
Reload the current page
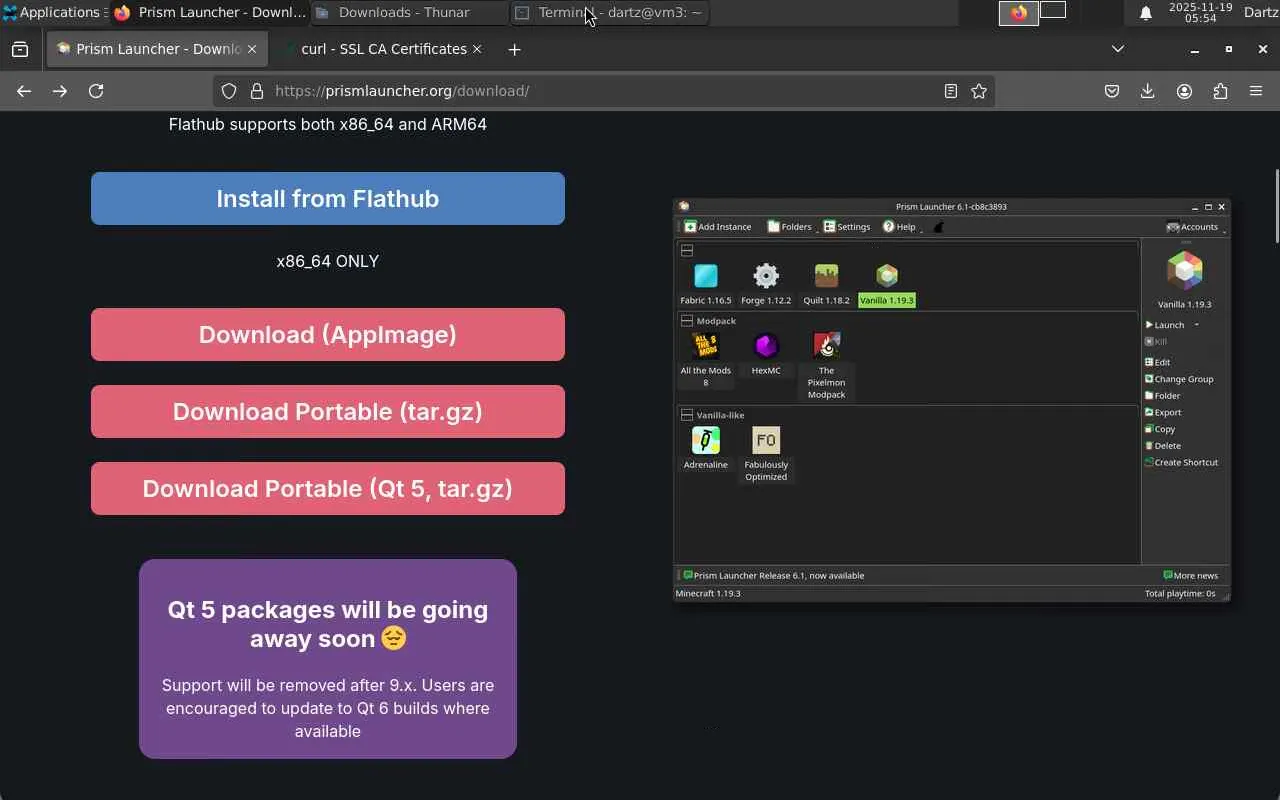[96, 91]
